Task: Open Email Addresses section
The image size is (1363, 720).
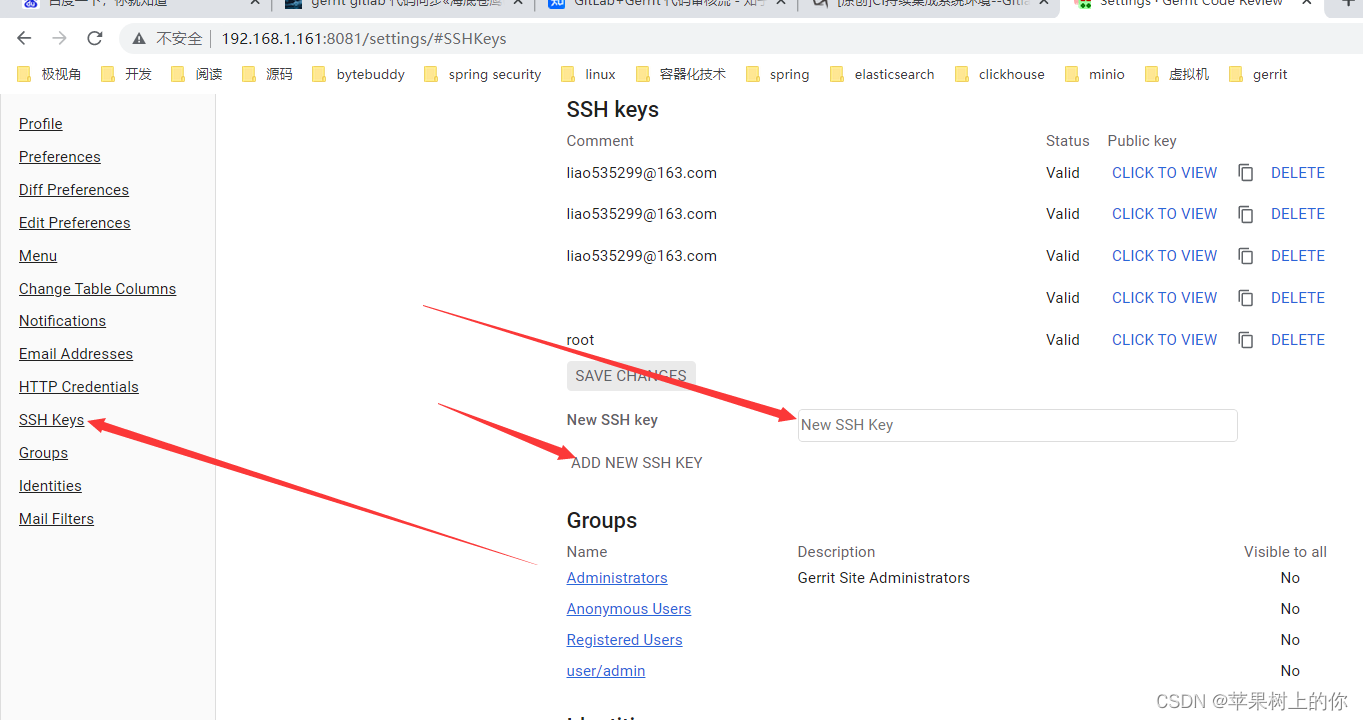Action: pyautogui.click(x=76, y=354)
